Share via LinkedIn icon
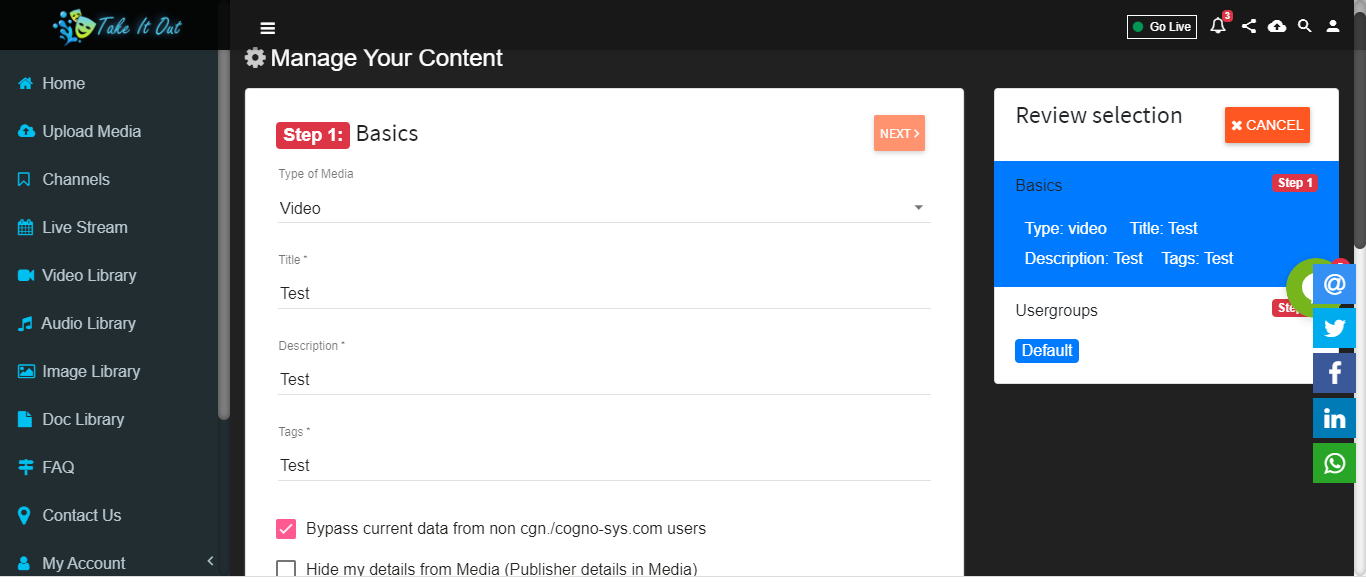The height and width of the screenshot is (583, 1366). pyautogui.click(x=1334, y=418)
